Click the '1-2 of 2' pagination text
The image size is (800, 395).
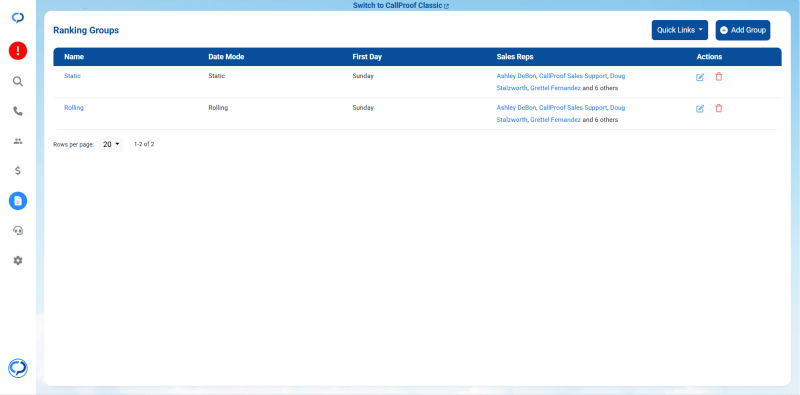pyautogui.click(x=144, y=144)
